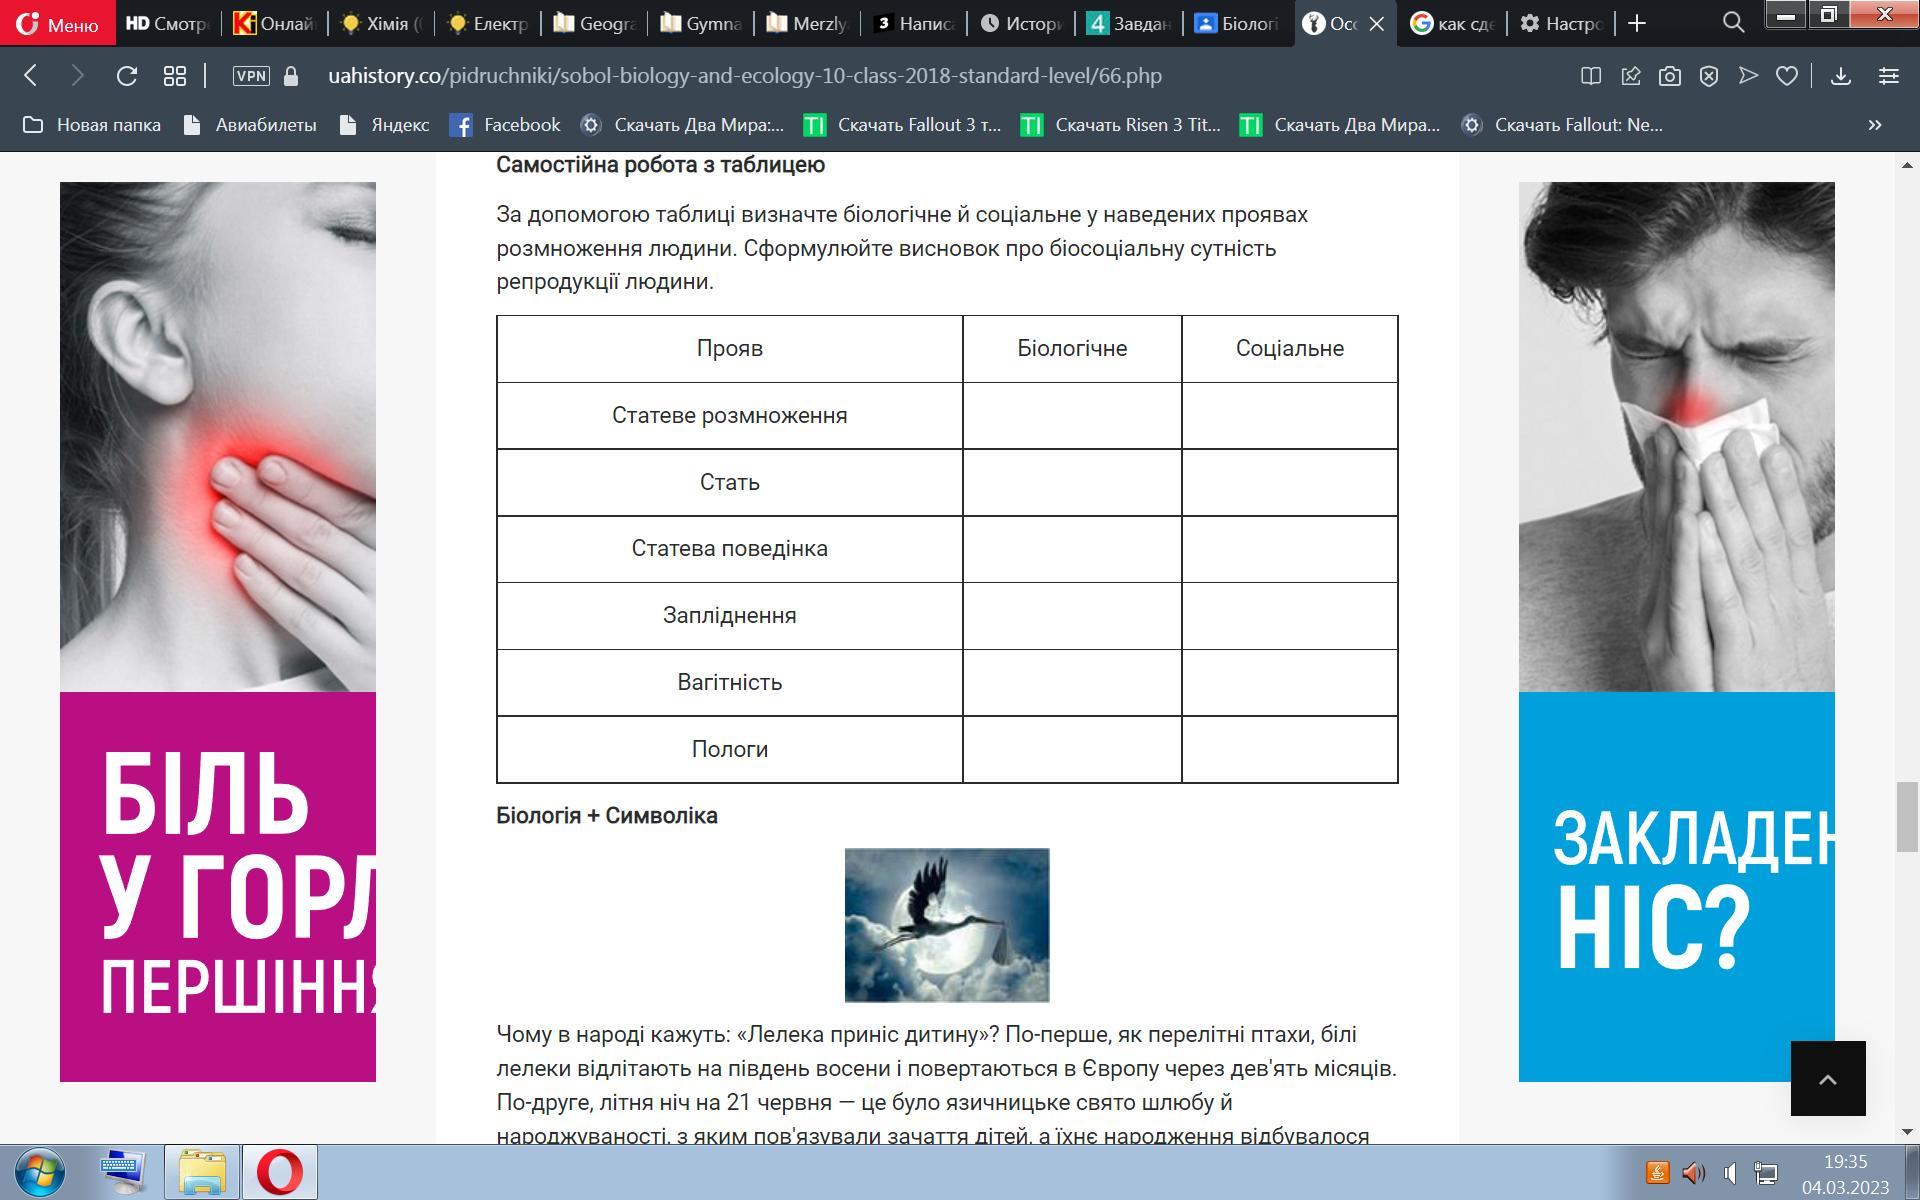
Task: Take a page snapshot with the camera icon
Action: pos(1669,76)
